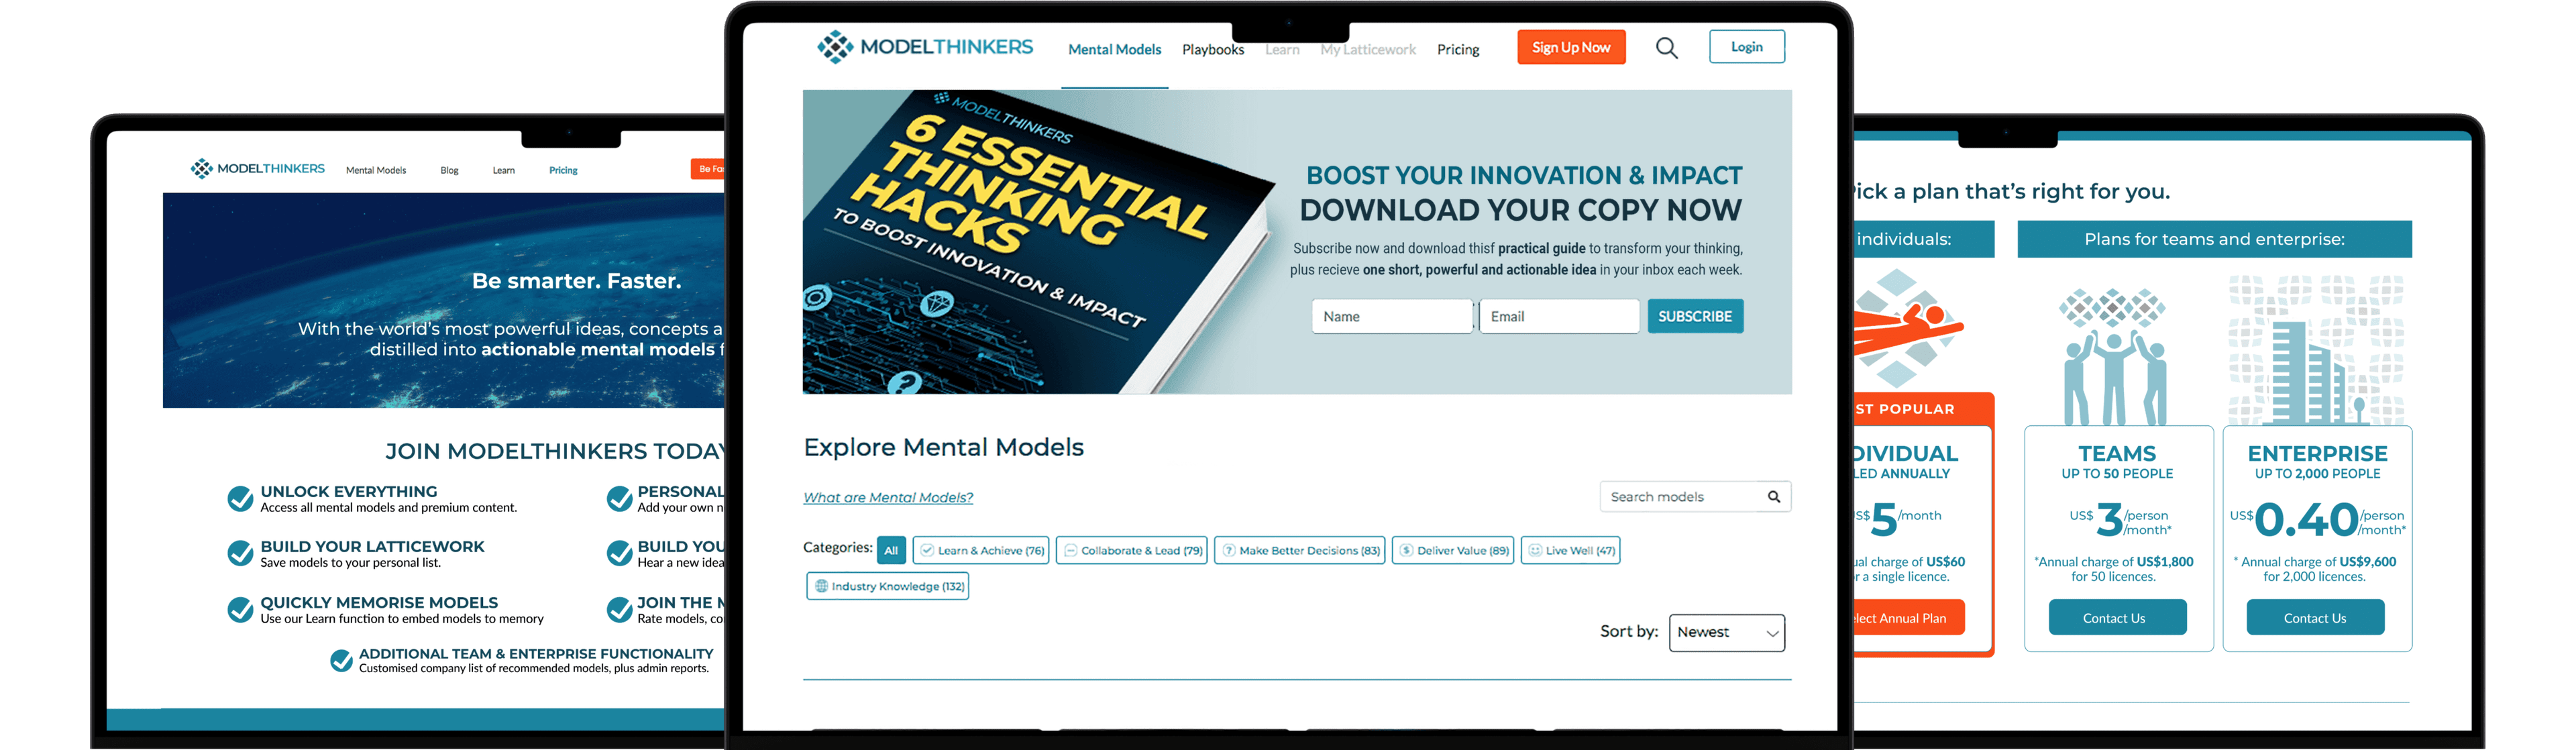Viewport: 2576px width, 750px height.
Task: Click the Unlock Everything checkmark icon
Action: pyautogui.click(x=240, y=498)
